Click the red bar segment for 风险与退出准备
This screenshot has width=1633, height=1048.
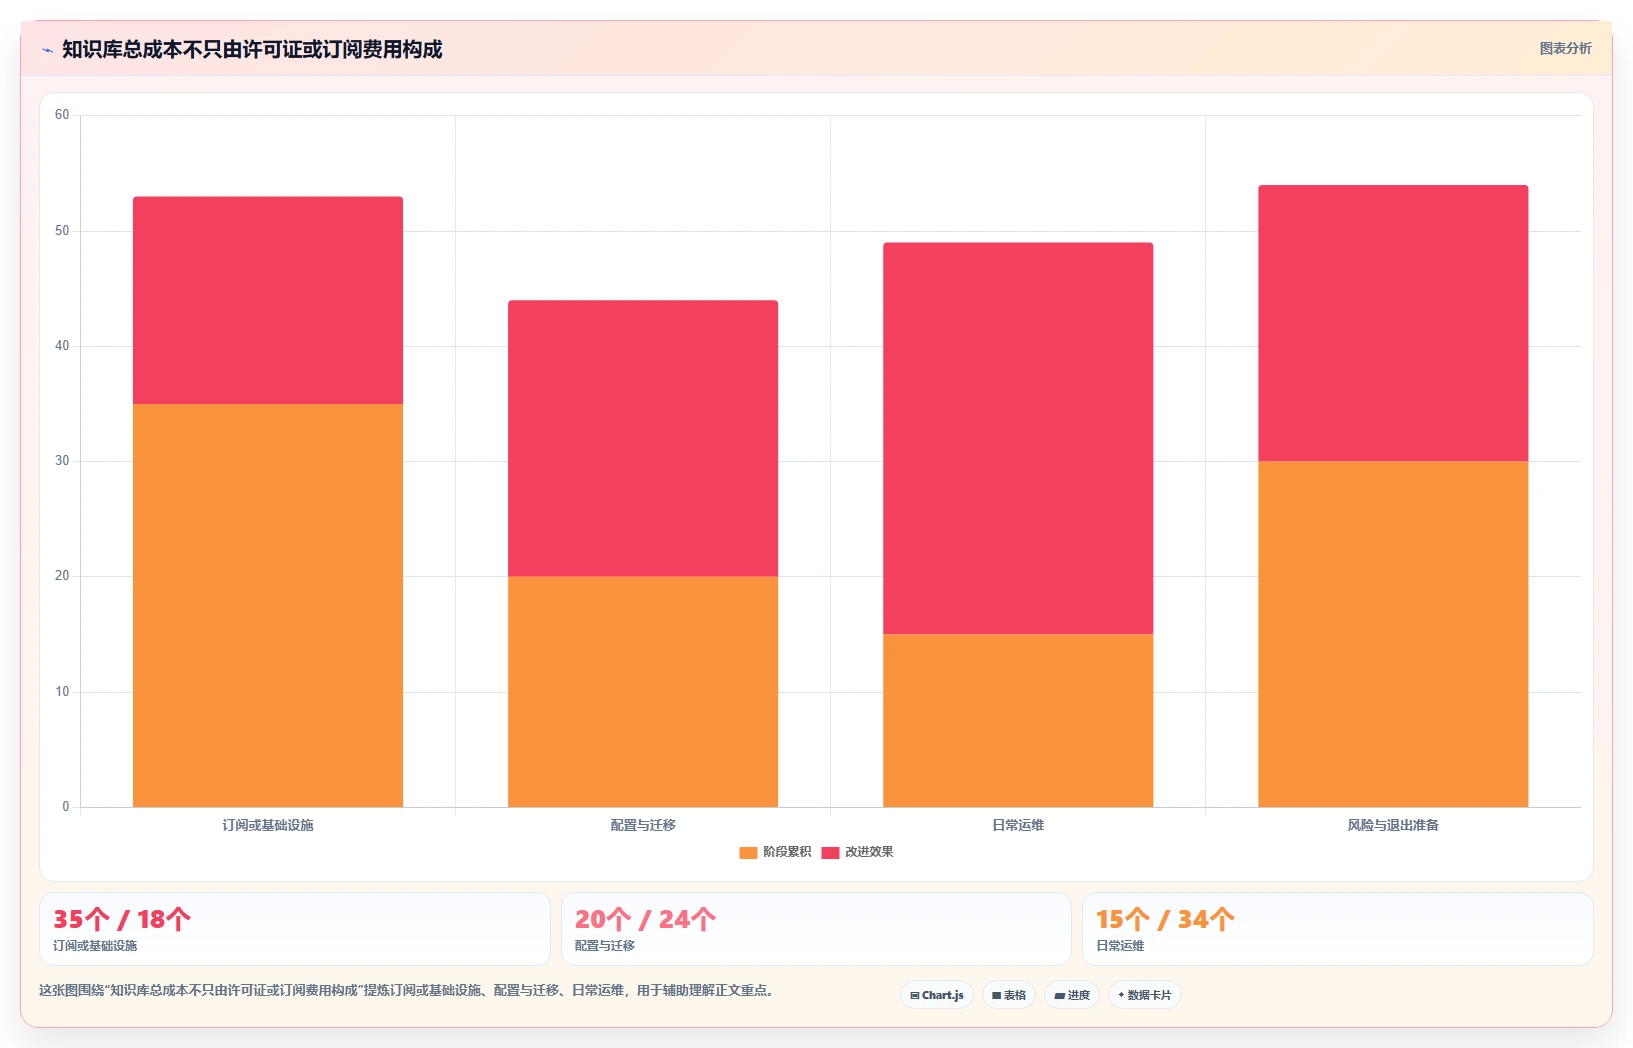(x=1393, y=323)
